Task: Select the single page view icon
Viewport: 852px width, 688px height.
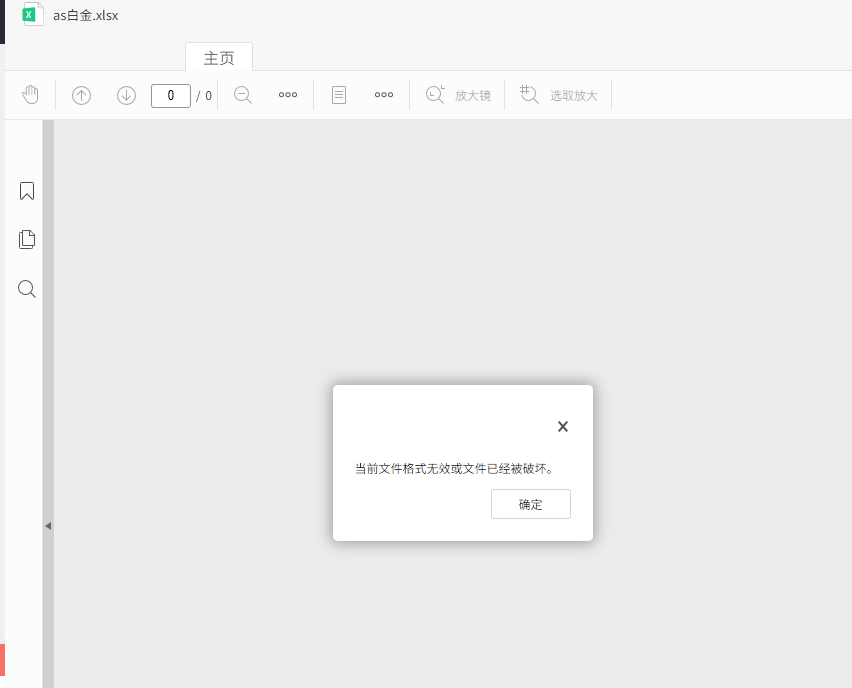Action: click(339, 95)
